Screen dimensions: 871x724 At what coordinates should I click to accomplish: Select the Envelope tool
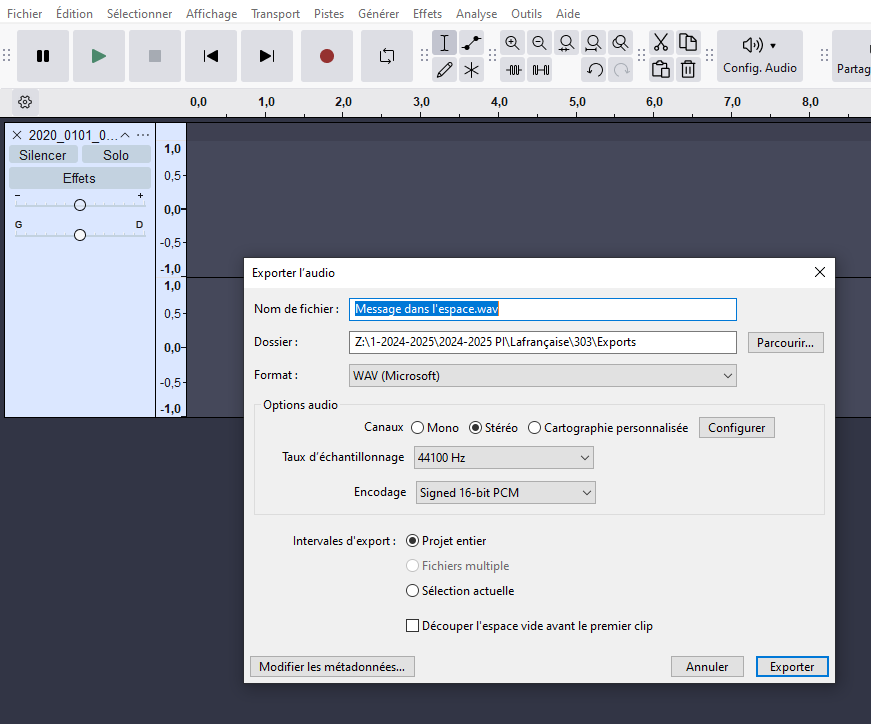(472, 43)
